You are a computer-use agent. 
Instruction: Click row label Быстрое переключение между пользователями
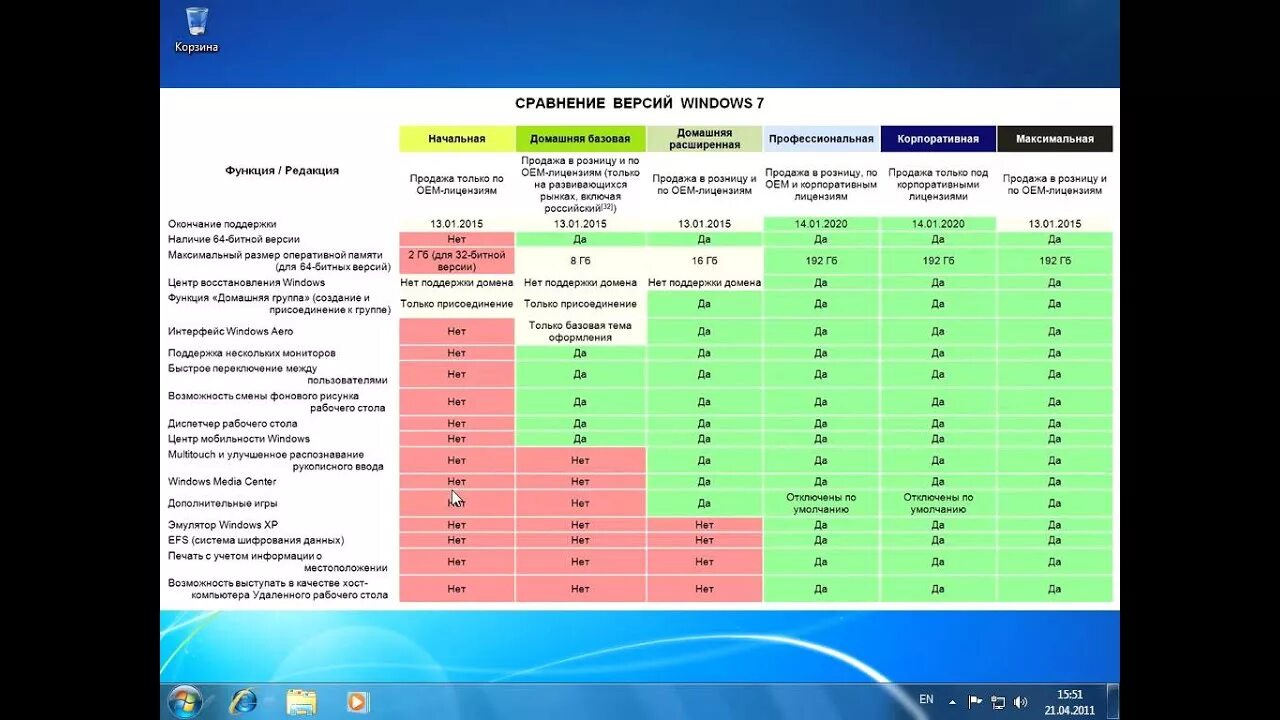coord(277,374)
